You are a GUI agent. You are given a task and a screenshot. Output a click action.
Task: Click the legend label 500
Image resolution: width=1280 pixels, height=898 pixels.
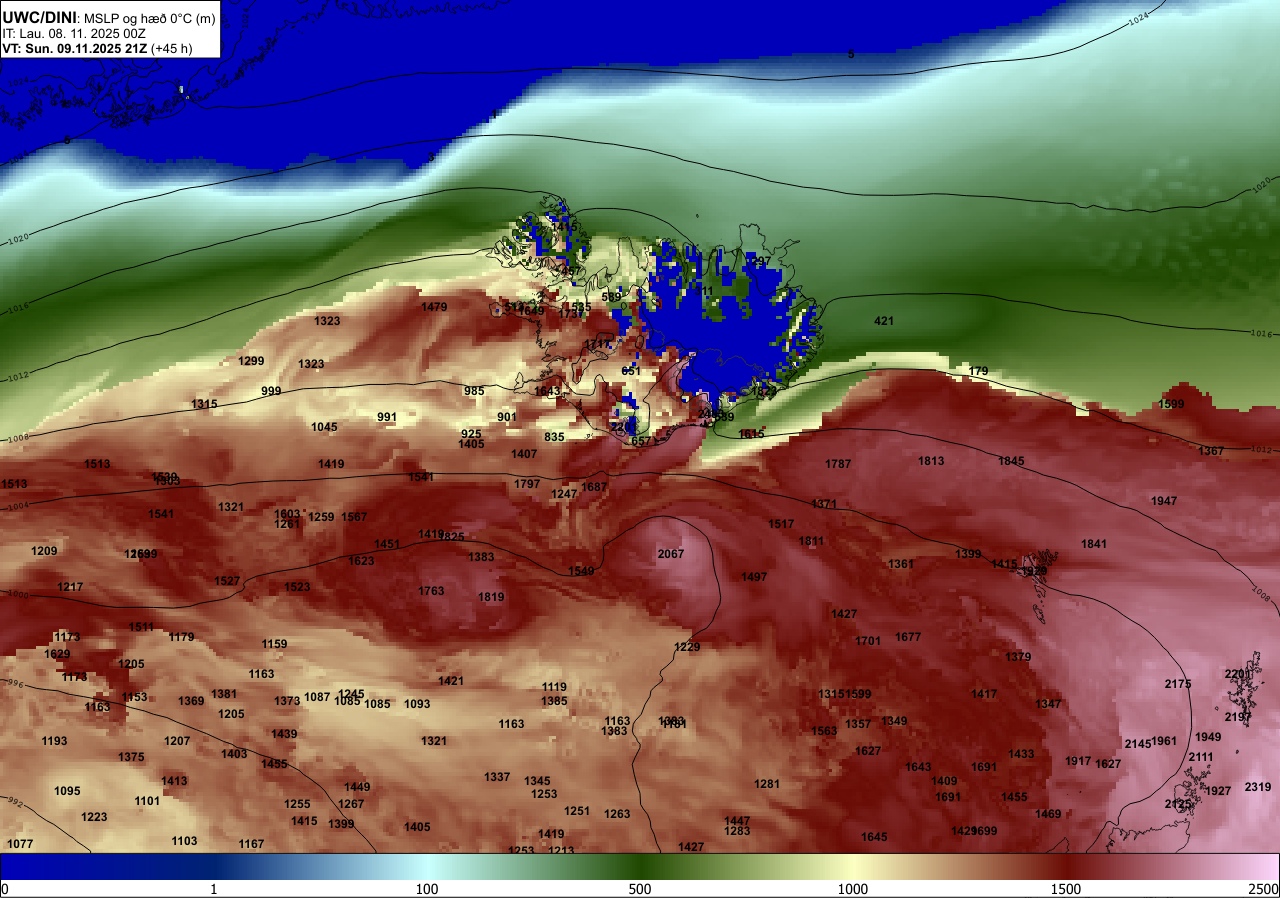[640, 889]
